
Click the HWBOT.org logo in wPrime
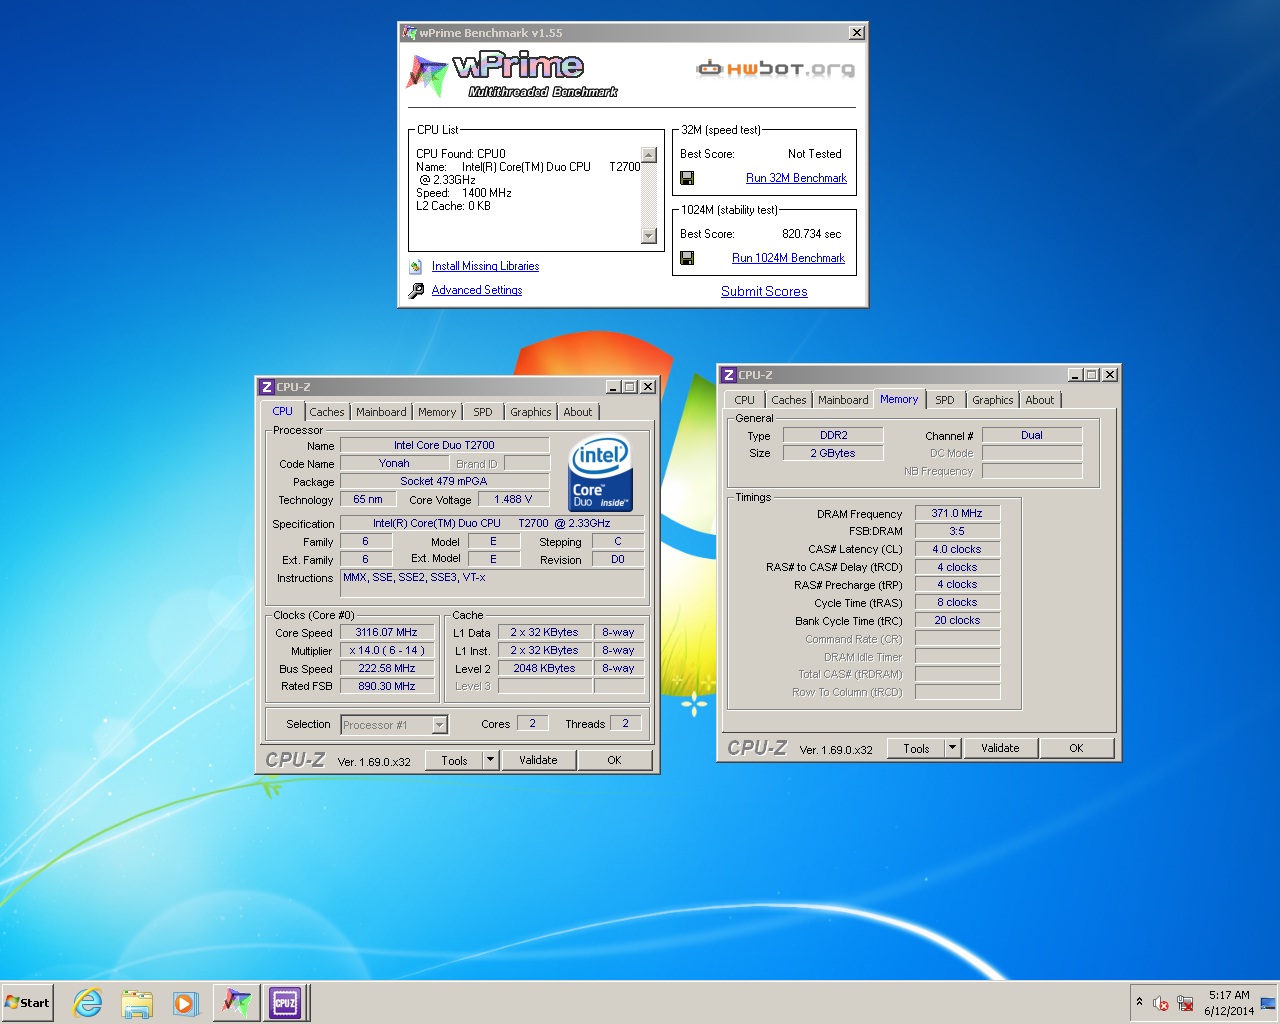(x=776, y=69)
